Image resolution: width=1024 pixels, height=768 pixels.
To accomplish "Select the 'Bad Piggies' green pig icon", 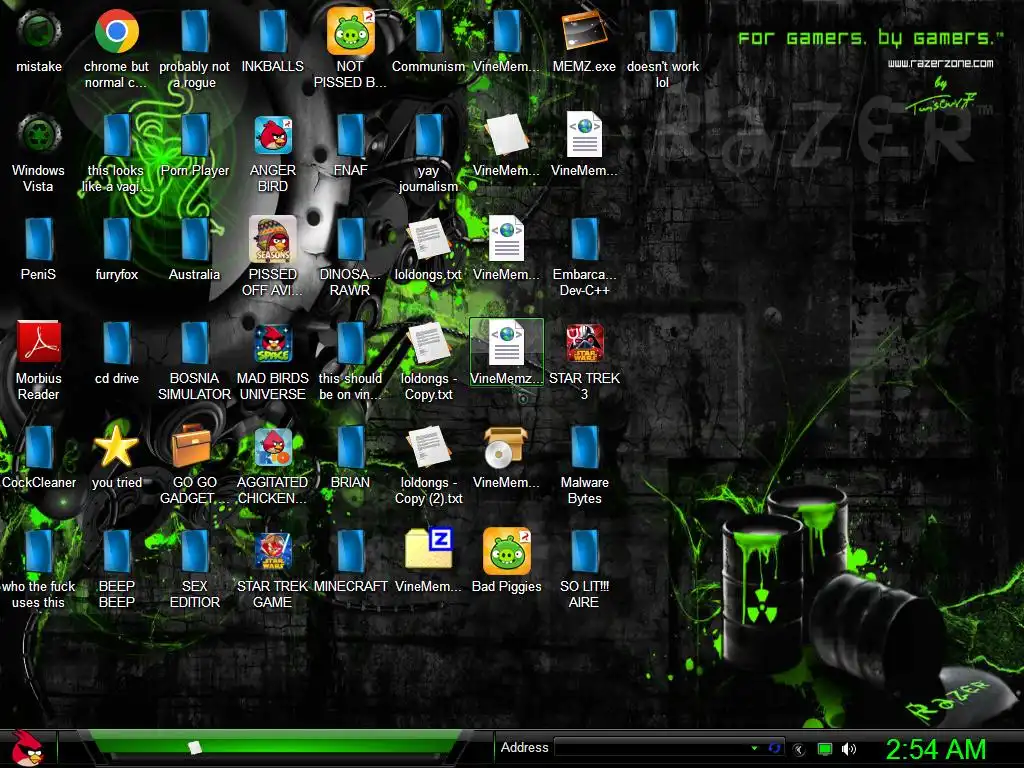I will click(506, 551).
